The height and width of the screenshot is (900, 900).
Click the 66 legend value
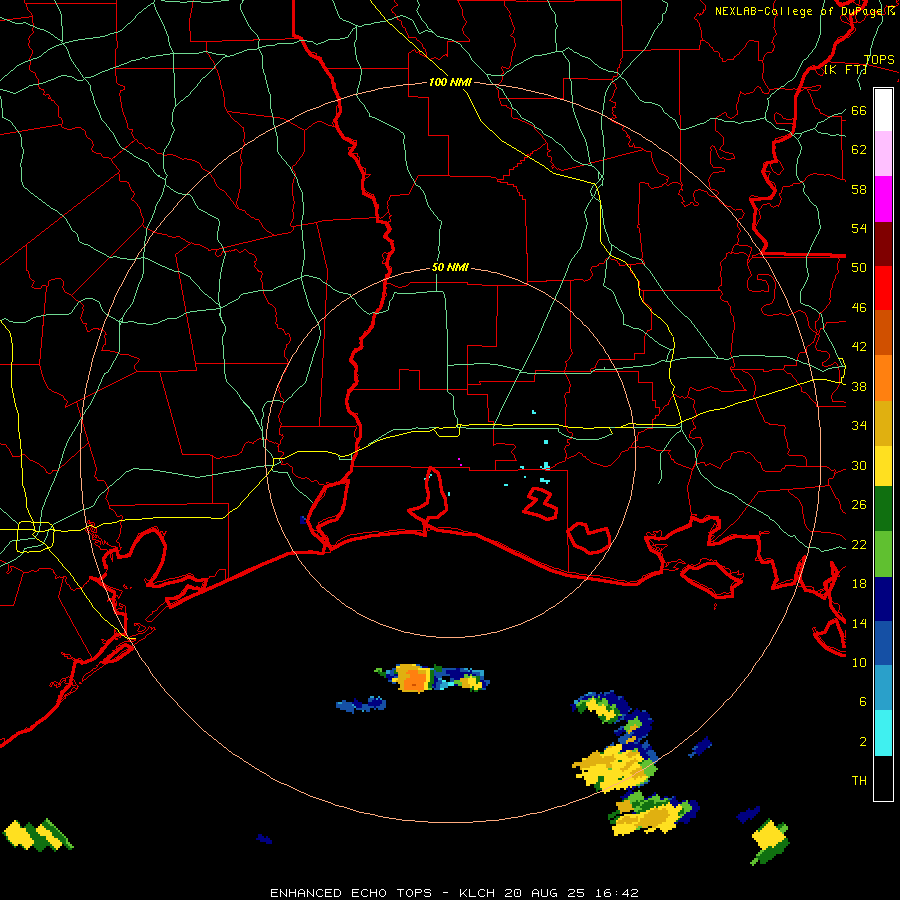[859, 110]
